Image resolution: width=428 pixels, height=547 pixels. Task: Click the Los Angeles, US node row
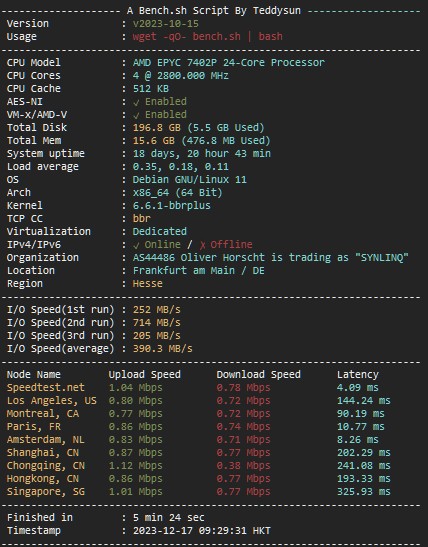(198, 400)
